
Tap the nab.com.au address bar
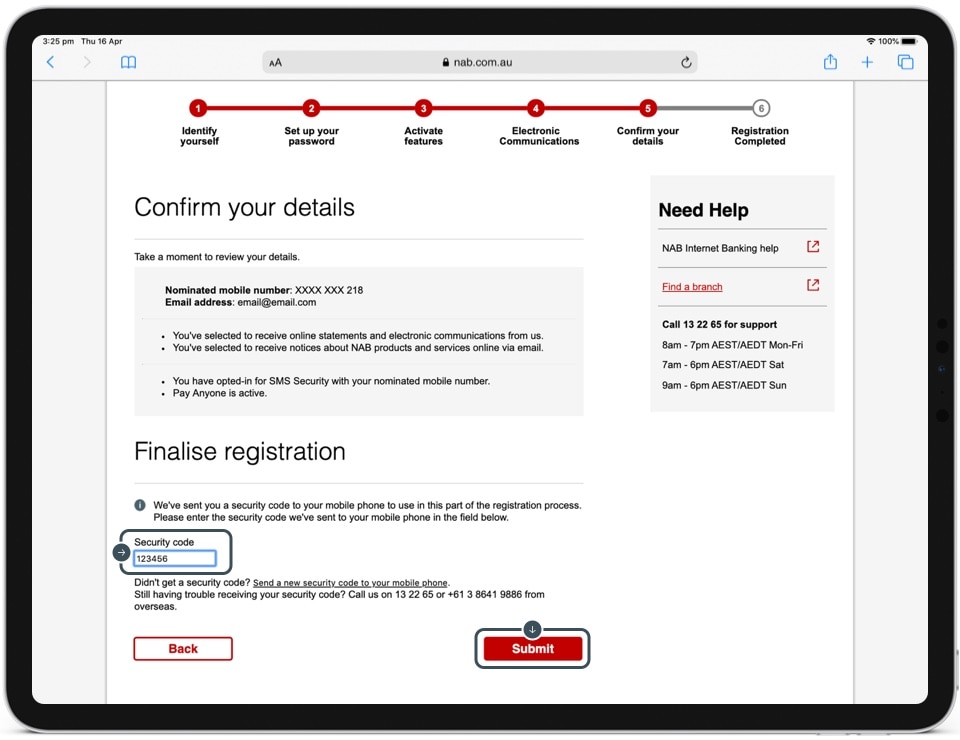[478, 62]
